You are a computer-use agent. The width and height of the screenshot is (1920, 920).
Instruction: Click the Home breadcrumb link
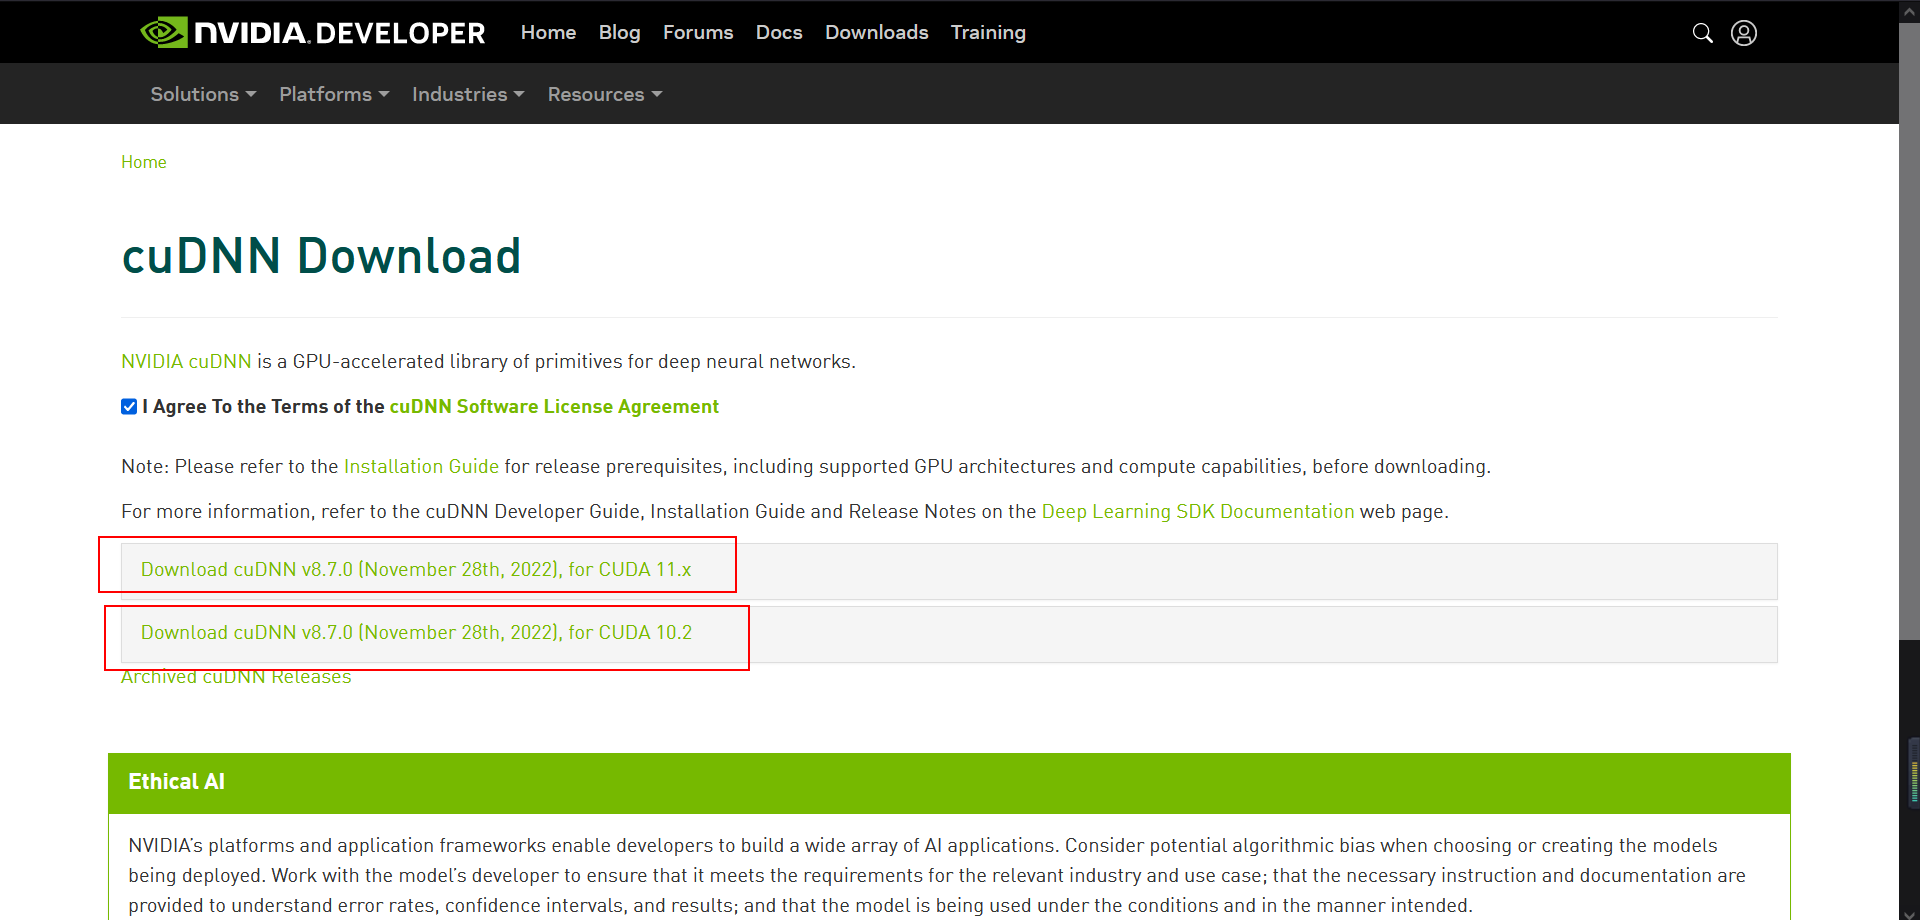pyautogui.click(x=144, y=162)
